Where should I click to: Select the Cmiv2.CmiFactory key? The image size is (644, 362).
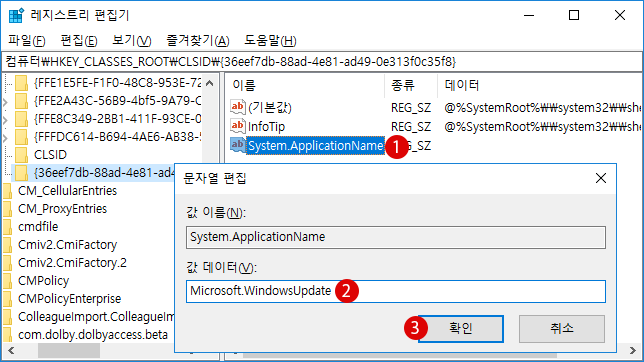[67, 245]
